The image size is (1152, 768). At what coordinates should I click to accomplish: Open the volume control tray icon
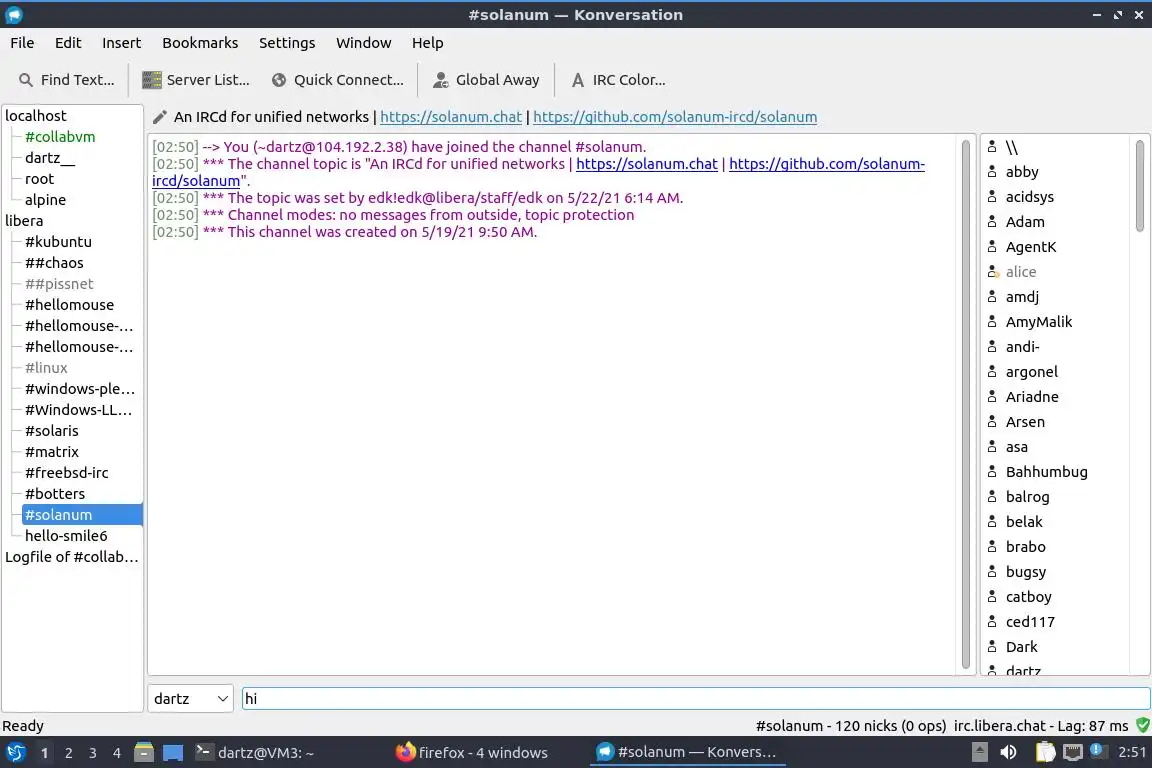point(1009,752)
